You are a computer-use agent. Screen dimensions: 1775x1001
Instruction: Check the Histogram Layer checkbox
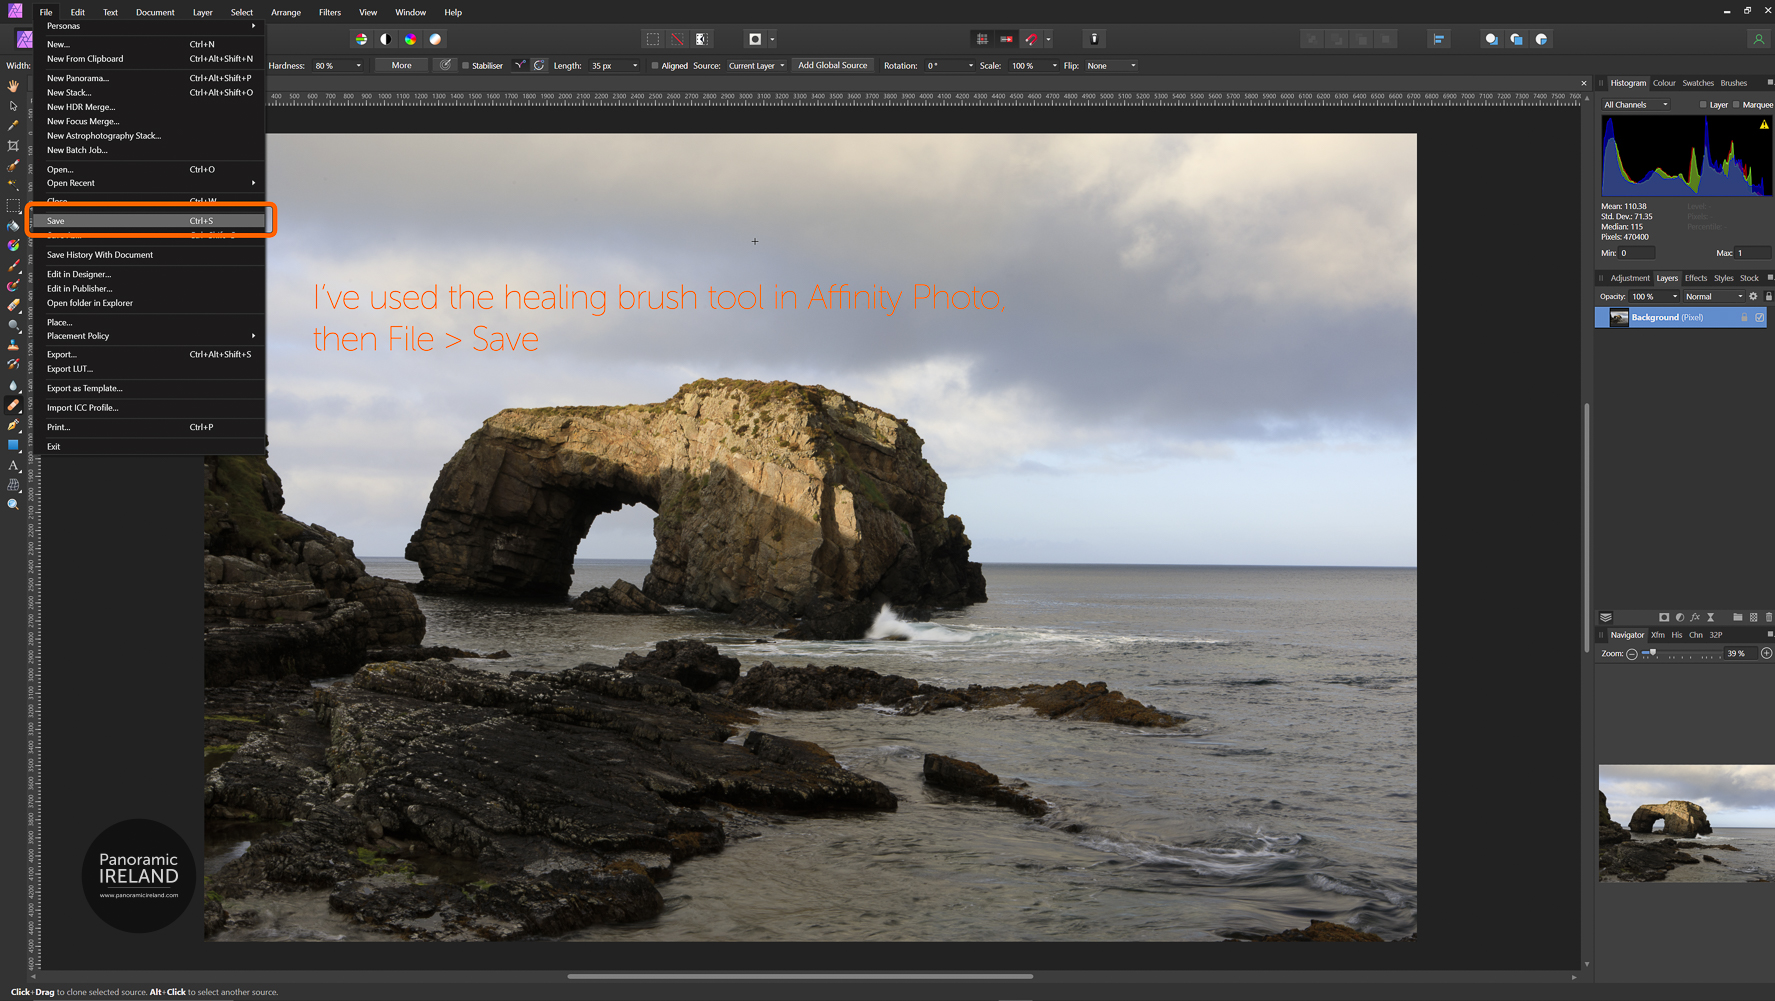click(x=1703, y=105)
